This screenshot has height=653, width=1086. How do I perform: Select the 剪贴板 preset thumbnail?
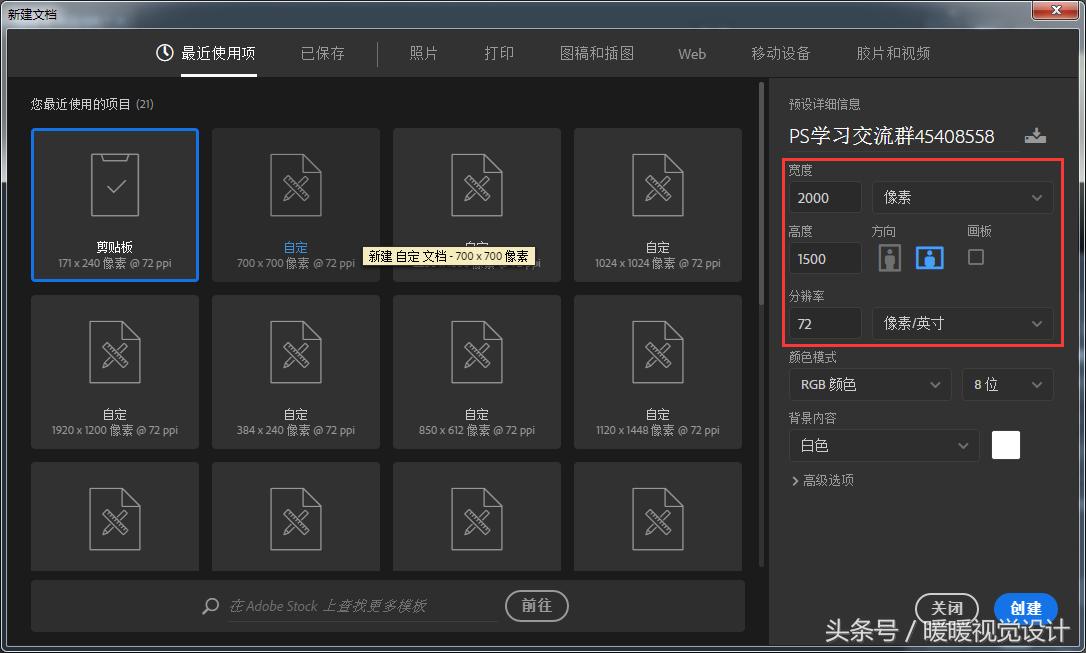114,204
